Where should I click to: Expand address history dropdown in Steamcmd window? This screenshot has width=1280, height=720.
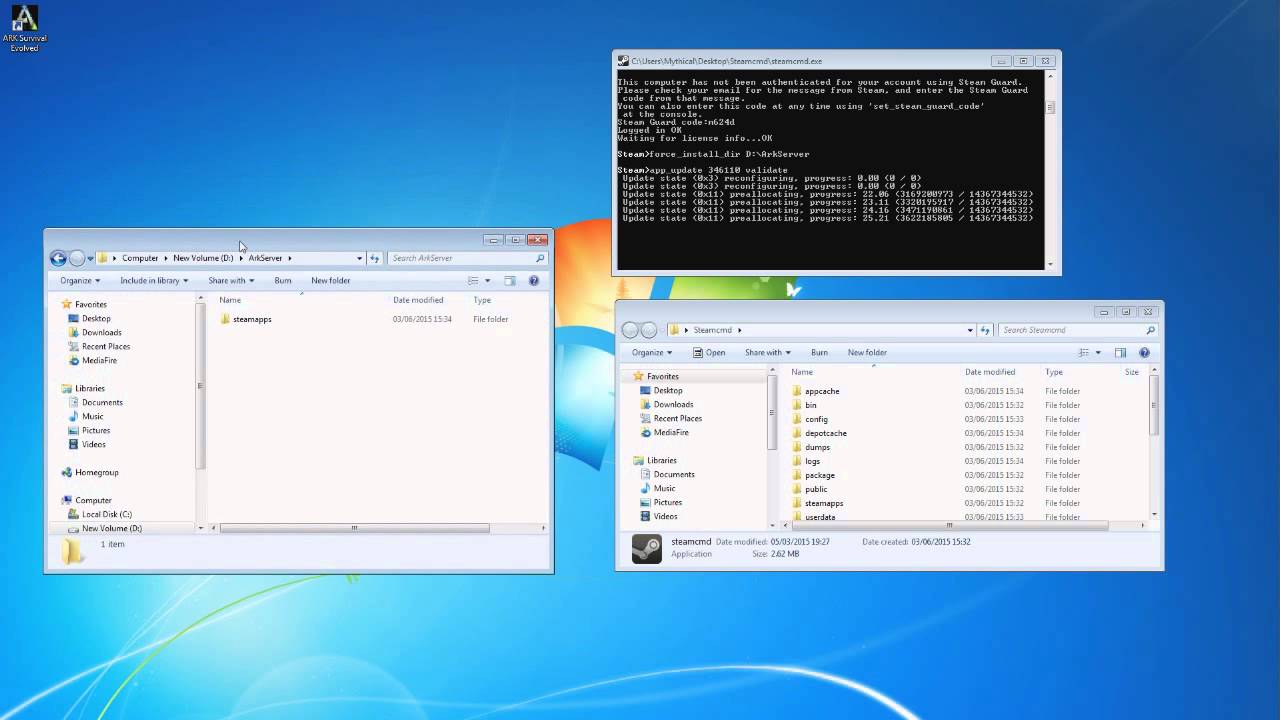click(970, 330)
